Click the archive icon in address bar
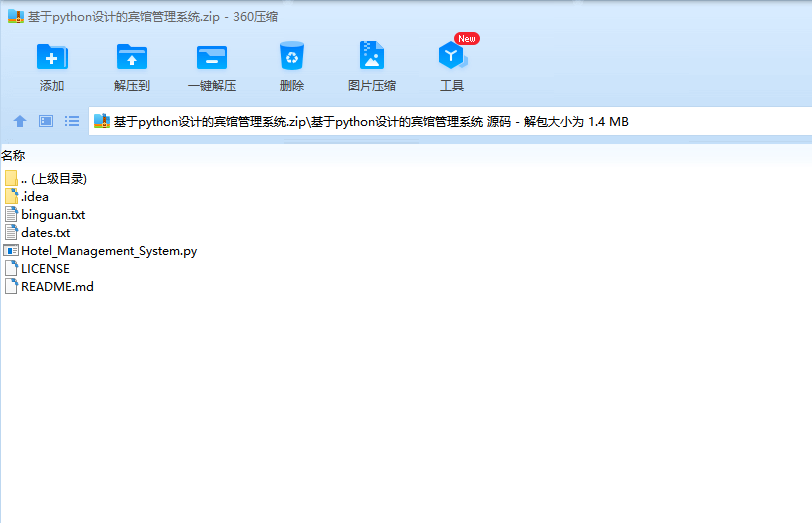Image resolution: width=812 pixels, height=523 pixels. [x=102, y=121]
